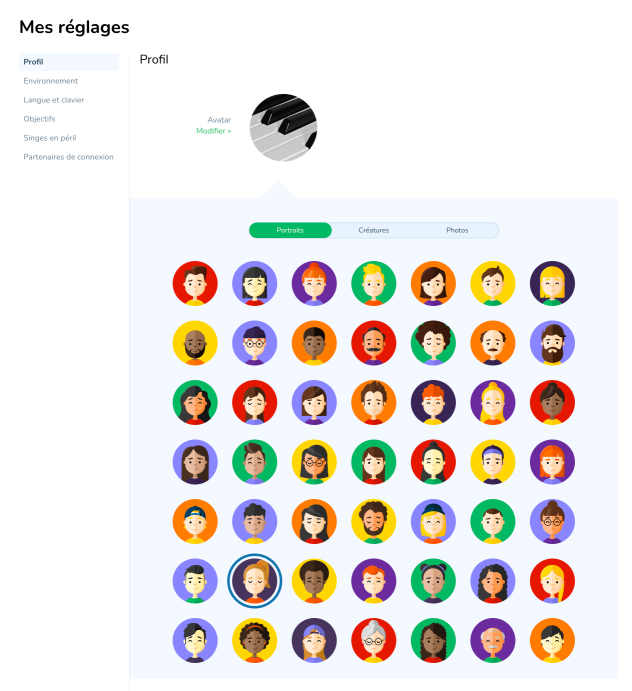632x691 pixels.
Task: Choose the elderly bald man on purple avatar
Action: point(493,640)
